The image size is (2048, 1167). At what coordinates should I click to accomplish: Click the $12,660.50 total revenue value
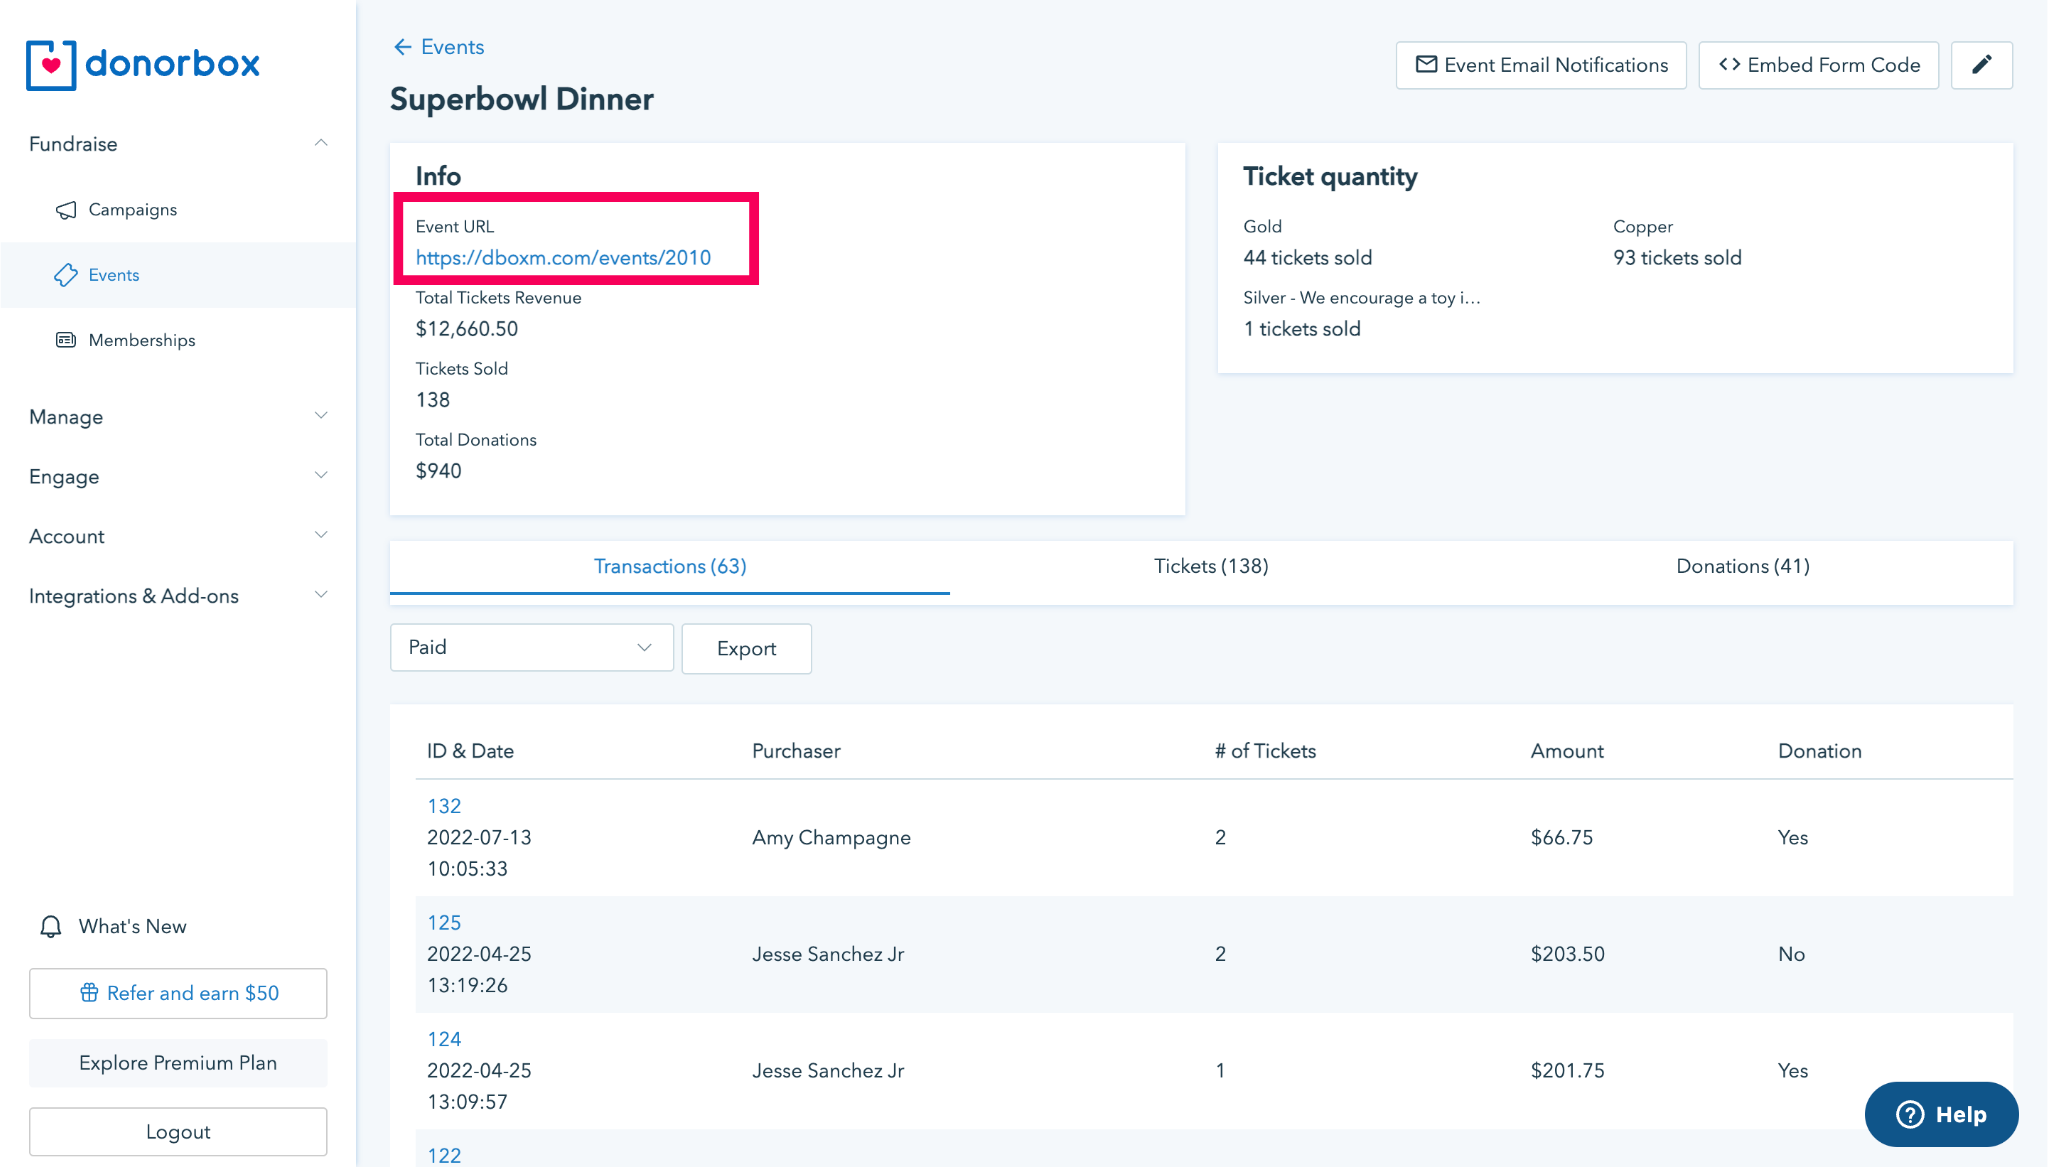[x=467, y=329]
